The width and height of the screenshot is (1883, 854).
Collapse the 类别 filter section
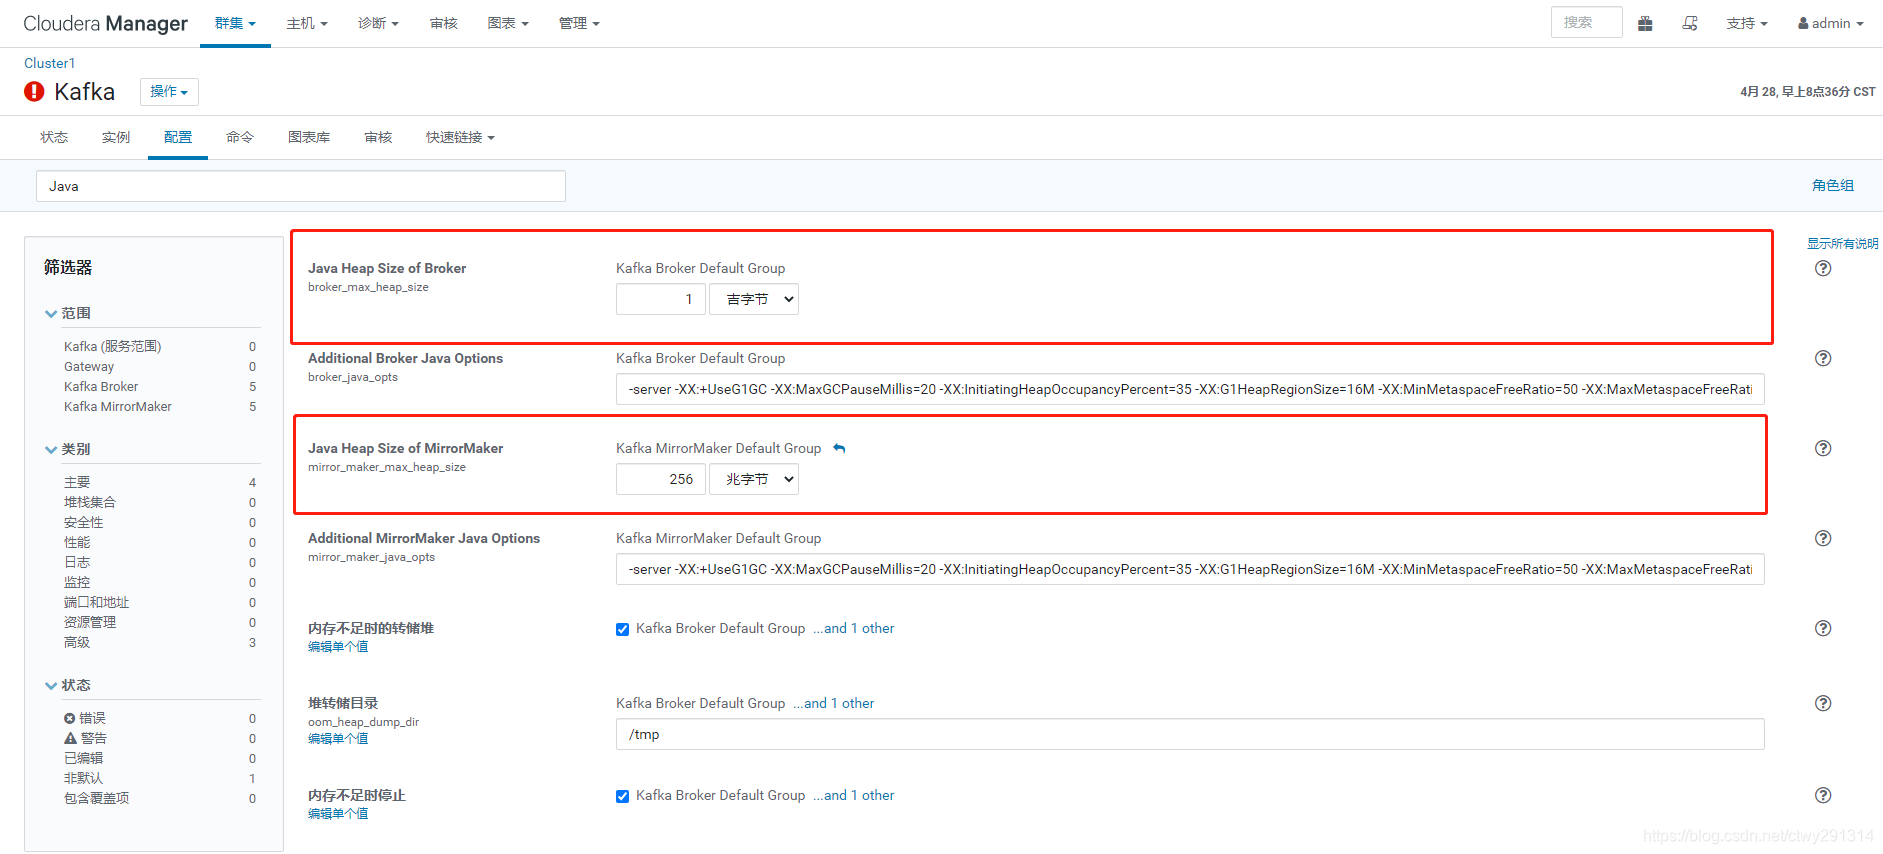tap(68, 449)
